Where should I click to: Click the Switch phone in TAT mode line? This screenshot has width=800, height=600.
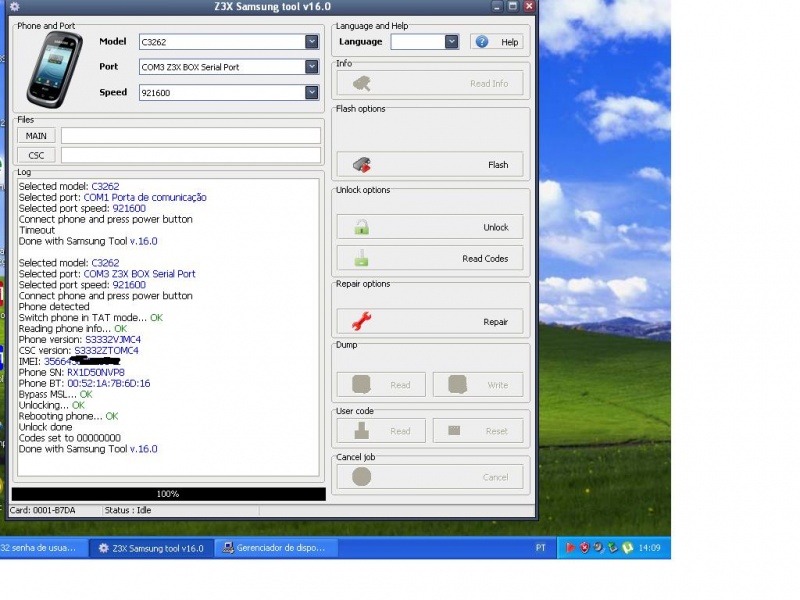[x=91, y=317]
